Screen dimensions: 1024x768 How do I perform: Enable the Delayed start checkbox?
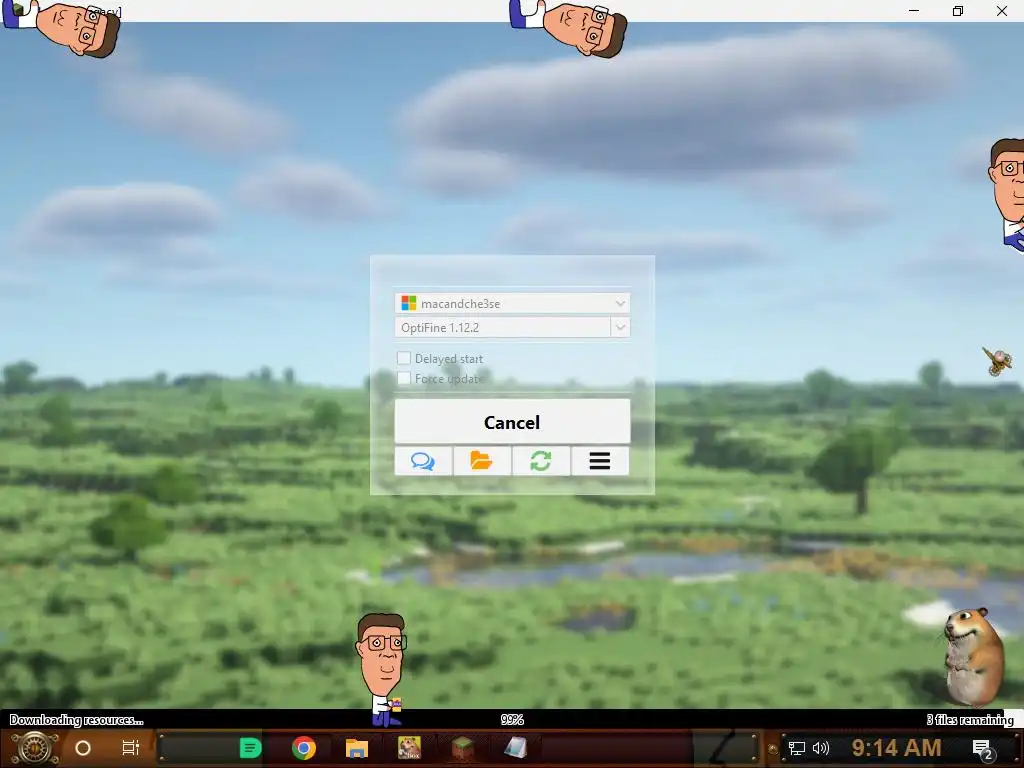point(404,358)
